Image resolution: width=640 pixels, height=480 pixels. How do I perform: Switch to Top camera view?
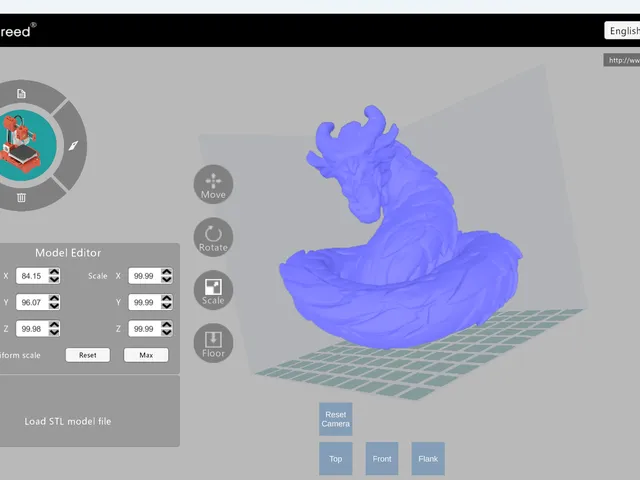[336, 459]
